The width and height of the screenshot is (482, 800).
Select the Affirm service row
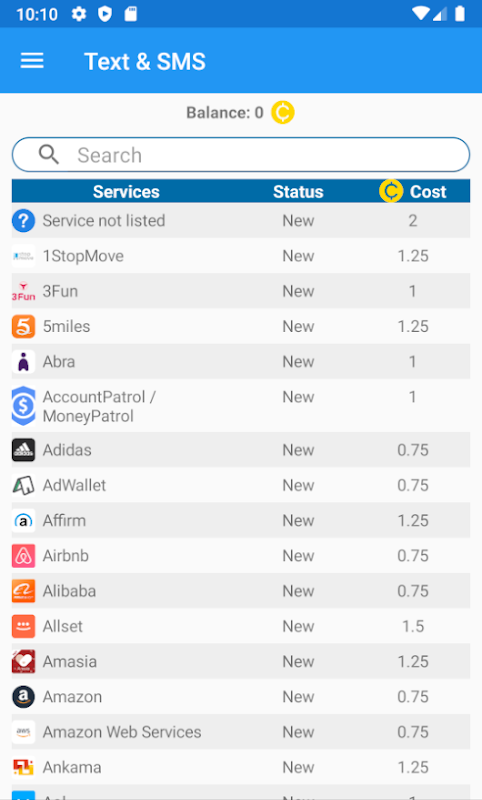pos(241,520)
